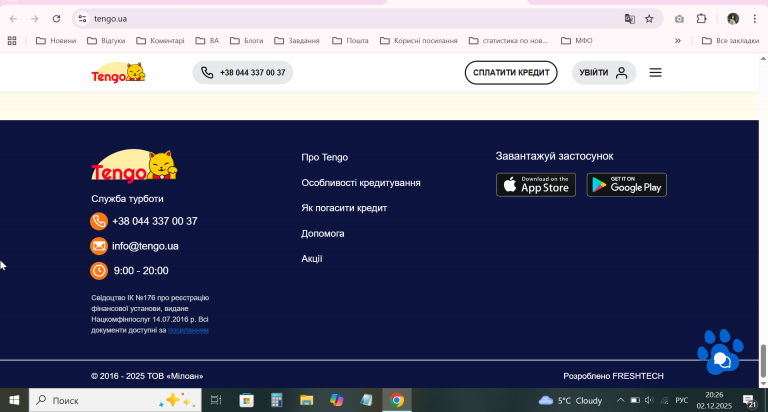Switch input language РУС indicator
Viewport: 768px width, 412px height.
click(681, 400)
